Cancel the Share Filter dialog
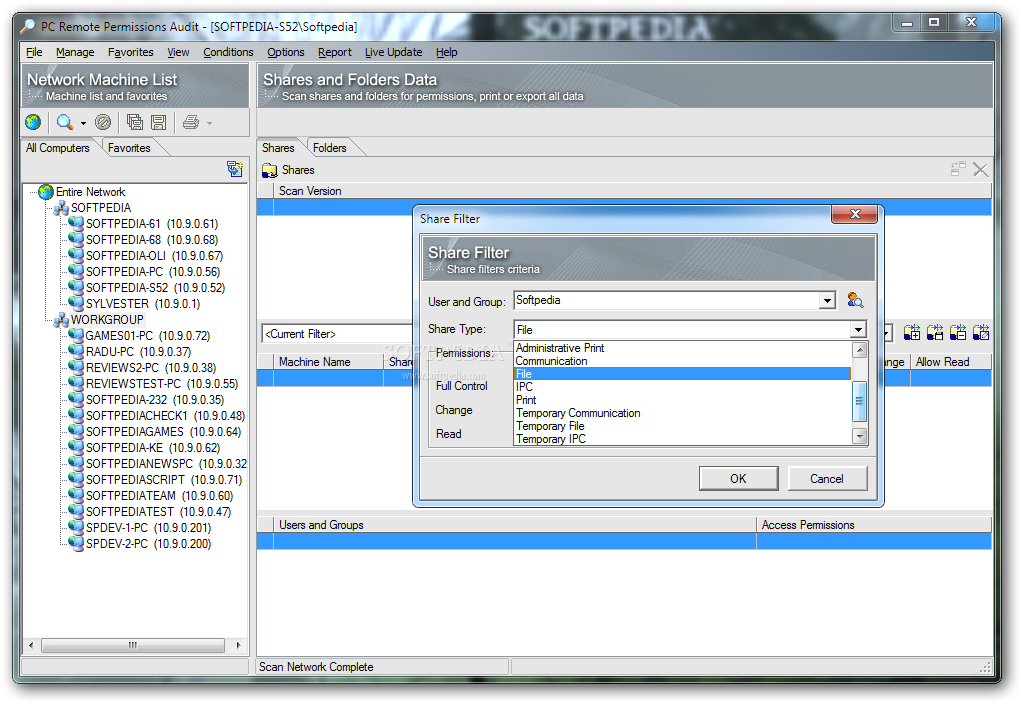 click(827, 478)
